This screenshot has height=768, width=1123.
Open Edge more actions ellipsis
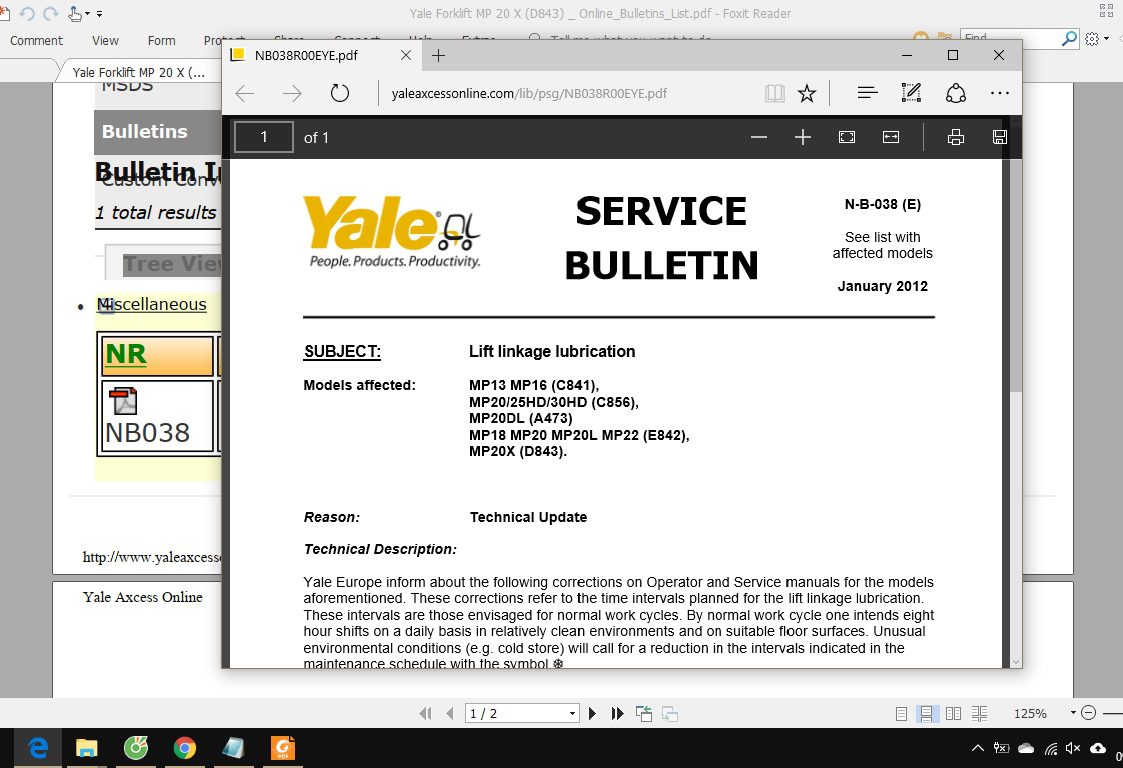[x=999, y=93]
